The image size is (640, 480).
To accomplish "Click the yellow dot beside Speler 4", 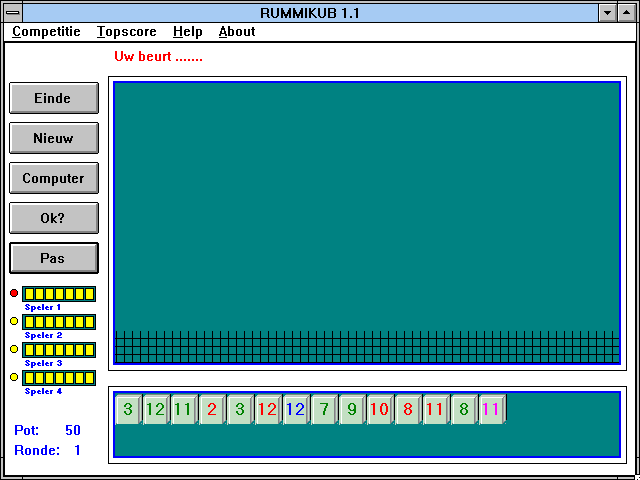I will [14, 377].
